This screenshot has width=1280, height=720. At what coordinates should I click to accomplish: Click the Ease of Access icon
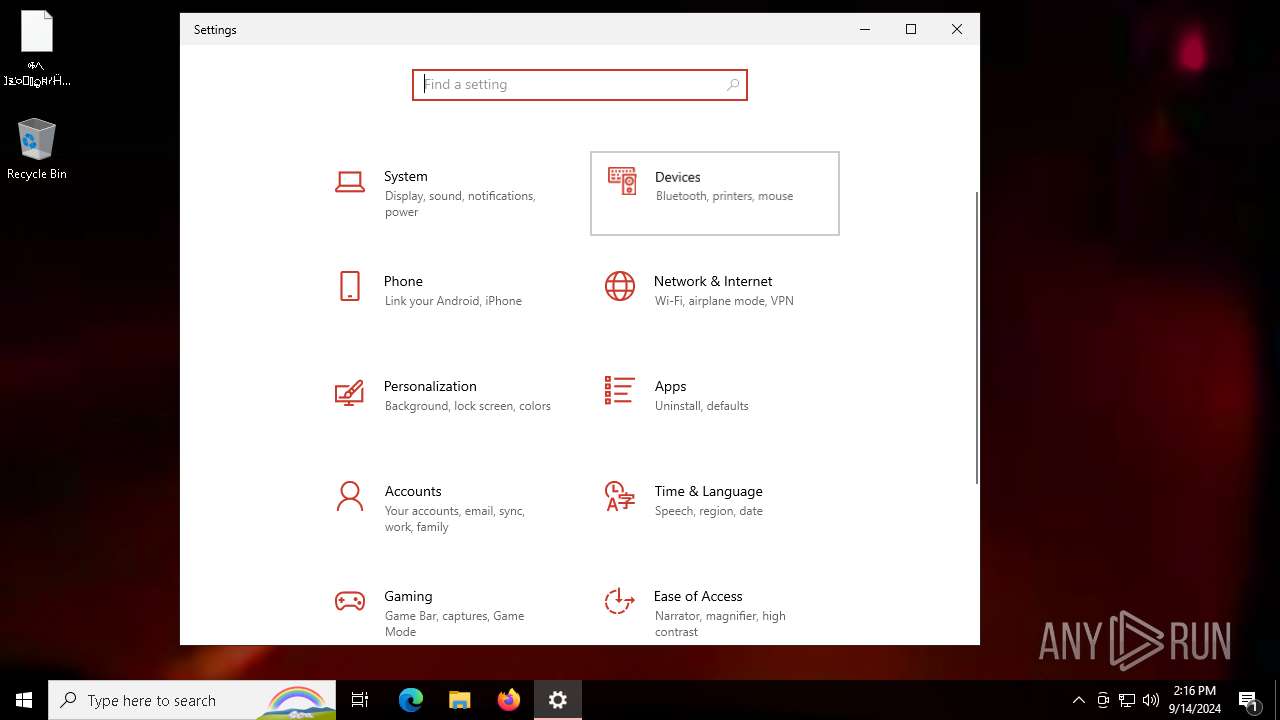[619, 601]
